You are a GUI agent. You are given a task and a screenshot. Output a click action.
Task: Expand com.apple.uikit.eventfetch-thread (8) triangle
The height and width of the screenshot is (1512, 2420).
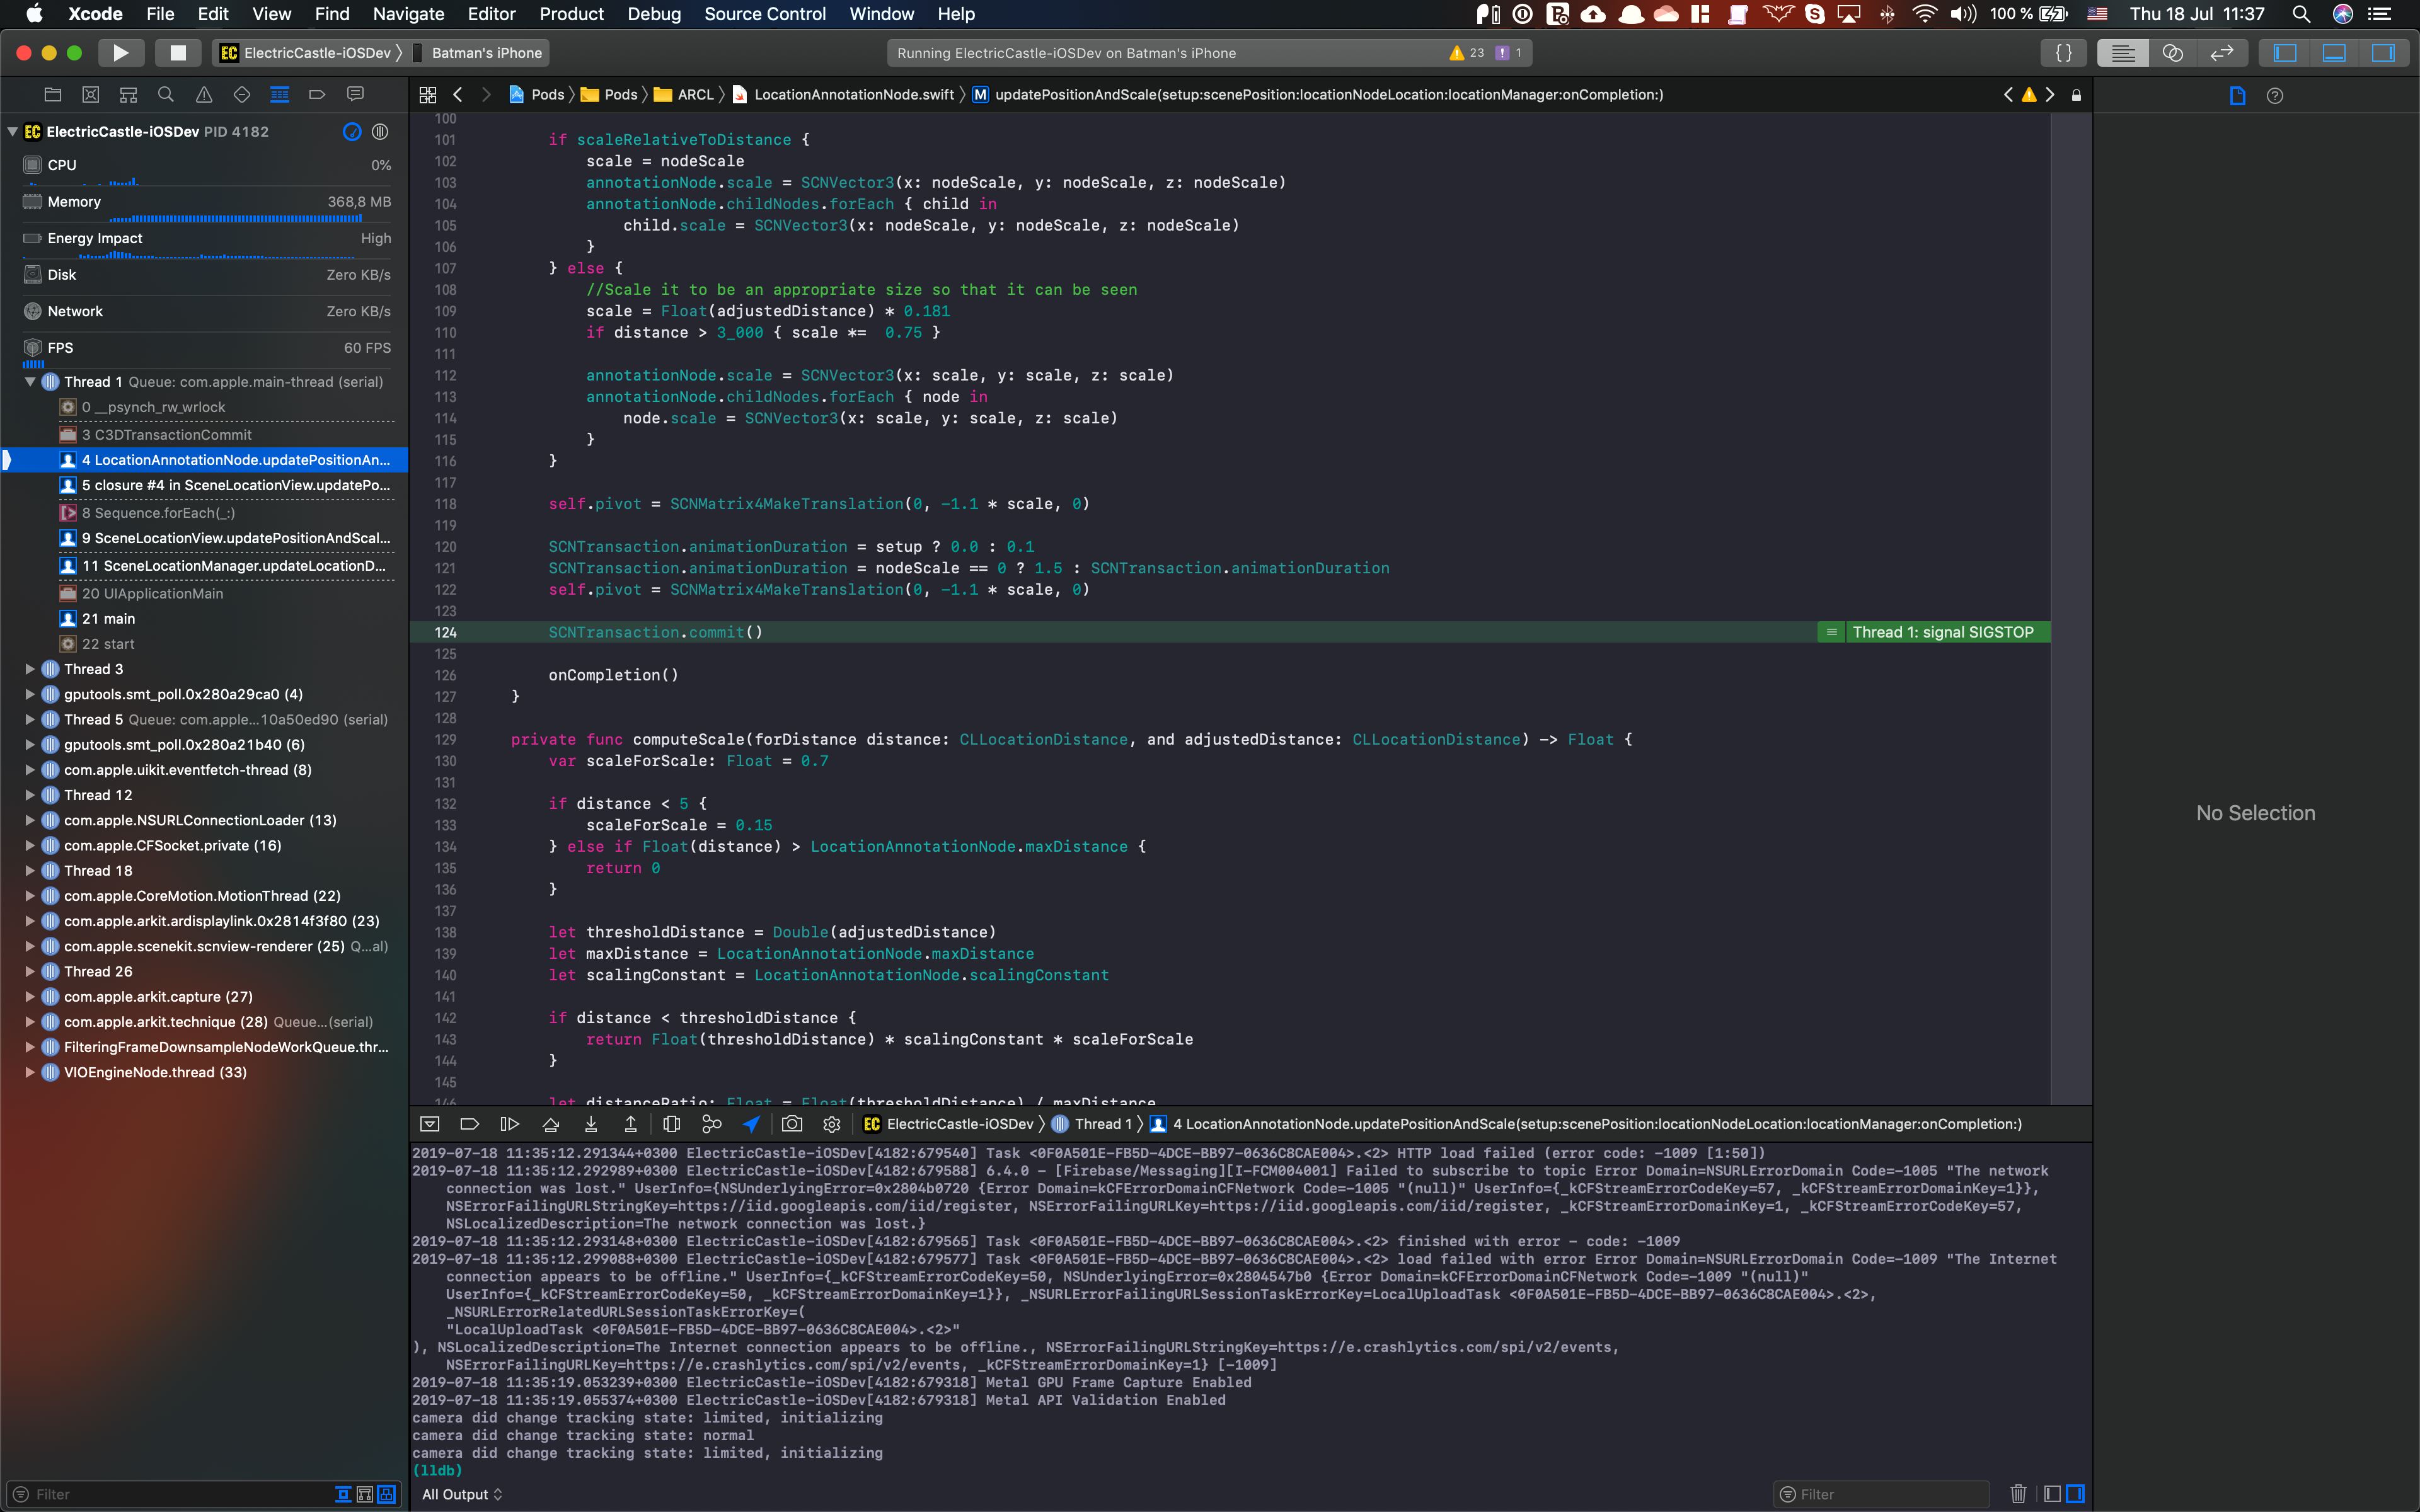pyautogui.click(x=30, y=770)
